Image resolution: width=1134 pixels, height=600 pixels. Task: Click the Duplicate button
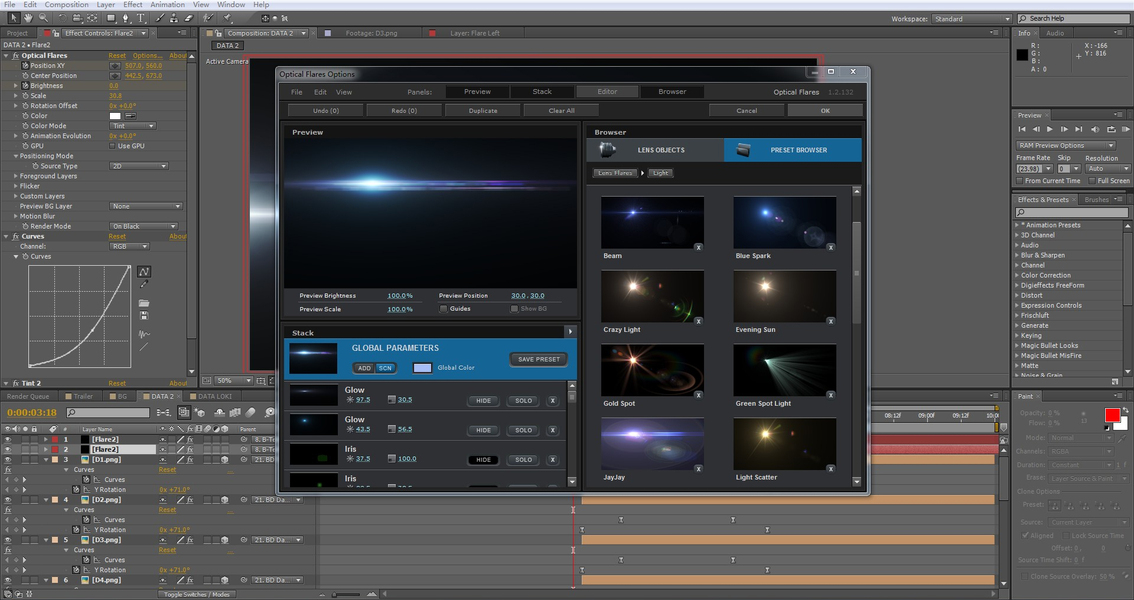482,111
